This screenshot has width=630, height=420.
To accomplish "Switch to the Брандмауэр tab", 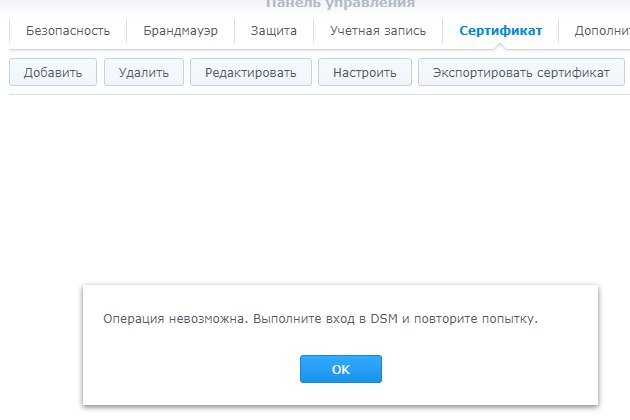I will 180,31.
